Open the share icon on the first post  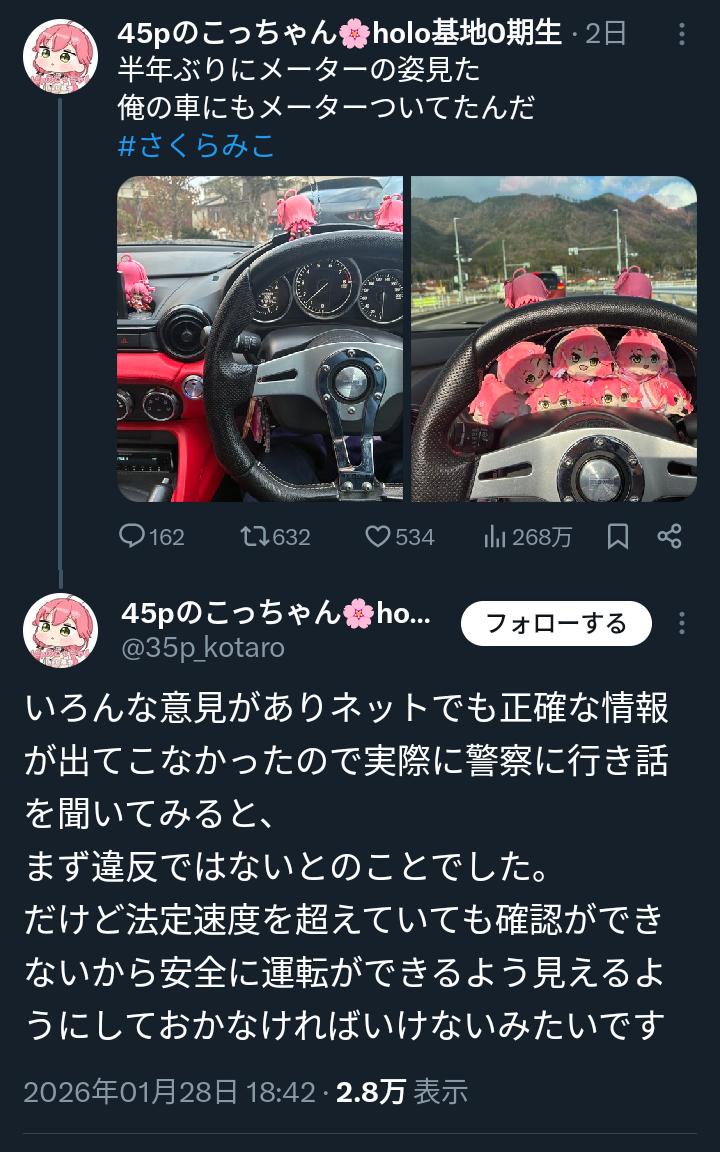tap(669, 536)
